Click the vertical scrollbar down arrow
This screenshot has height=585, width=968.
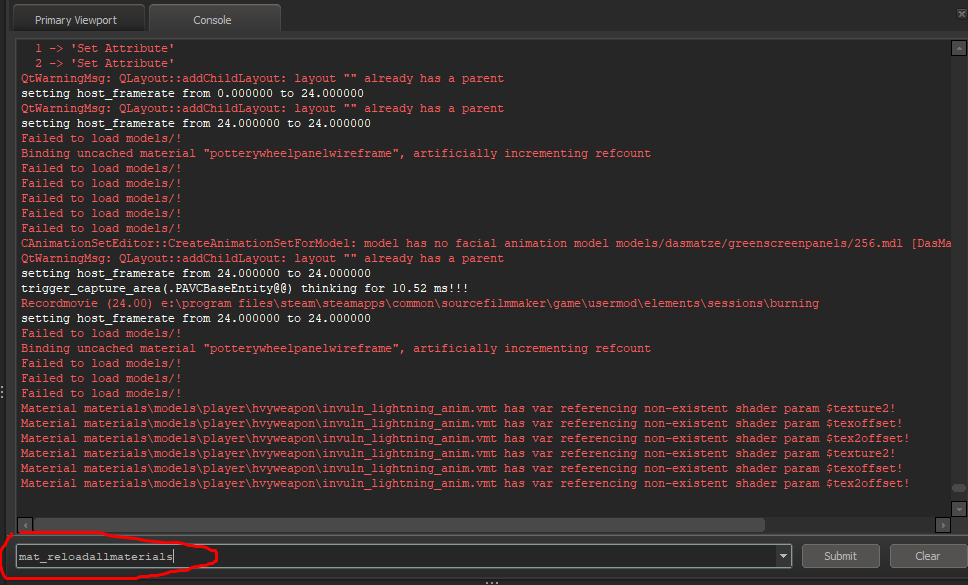[x=958, y=508]
